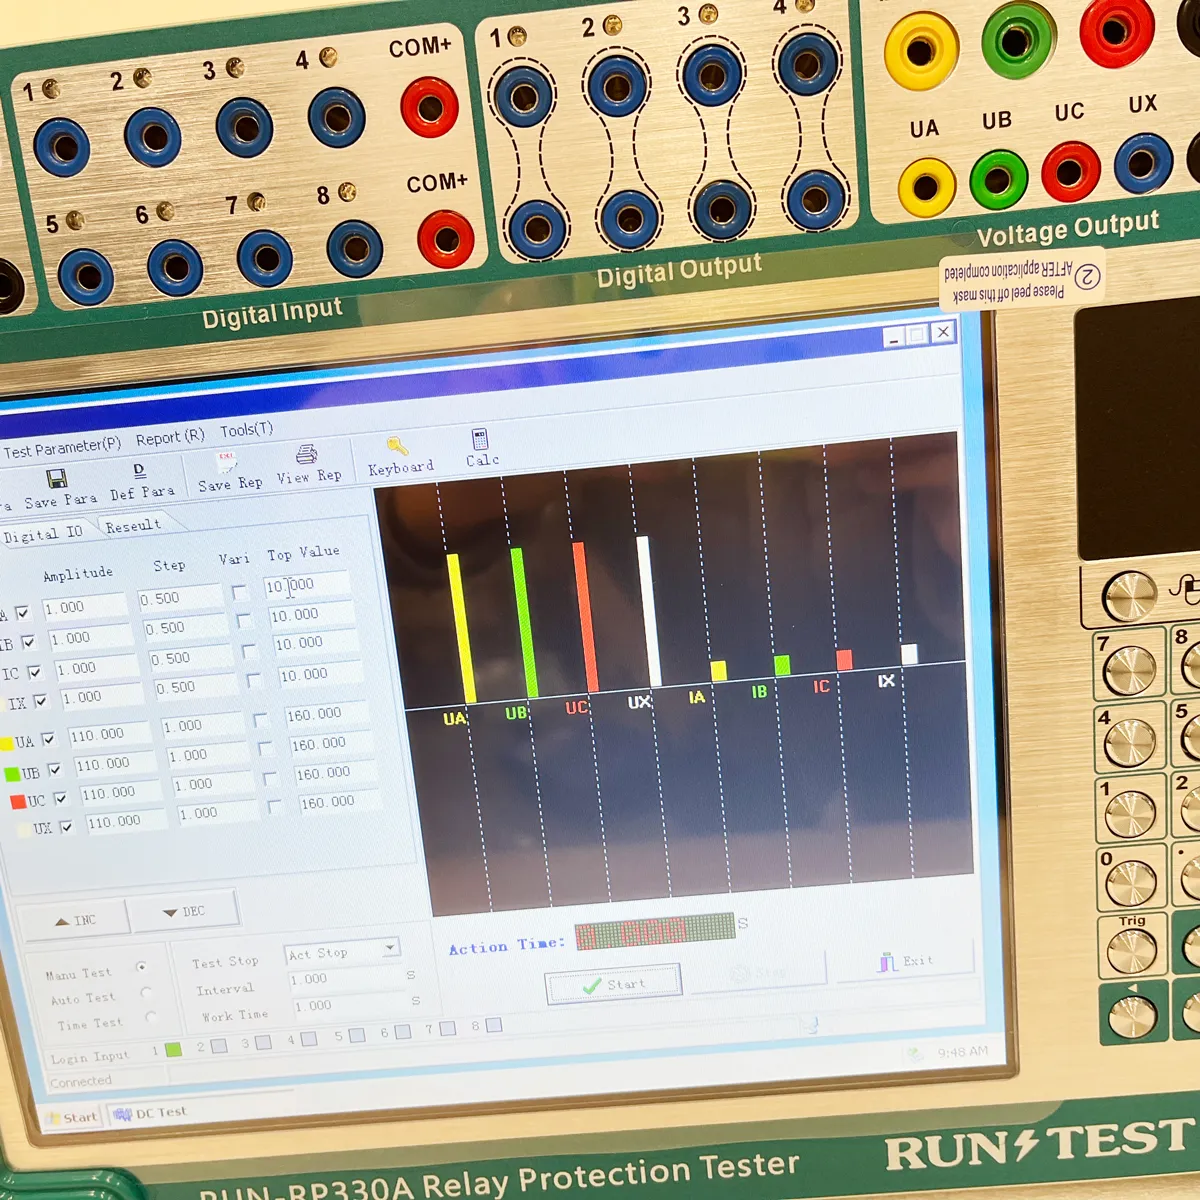The height and width of the screenshot is (1200, 1200).
Task: Open the Report (R) menu
Action: (170, 437)
